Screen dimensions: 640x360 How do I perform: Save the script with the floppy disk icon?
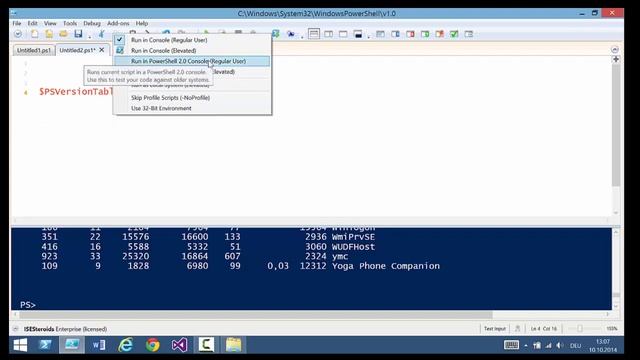pyautogui.click(x=78, y=34)
